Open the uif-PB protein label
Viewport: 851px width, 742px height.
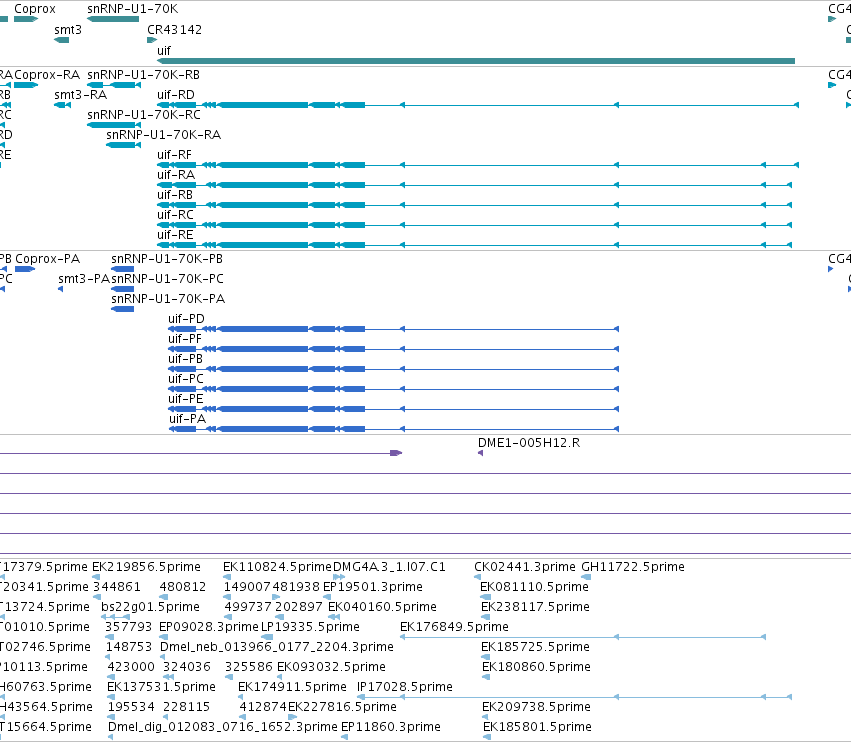tap(185, 359)
